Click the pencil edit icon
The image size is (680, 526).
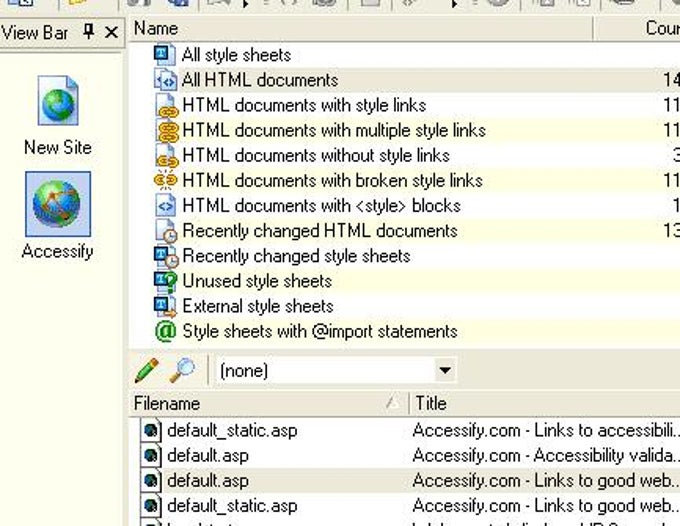[x=146, y=371]
